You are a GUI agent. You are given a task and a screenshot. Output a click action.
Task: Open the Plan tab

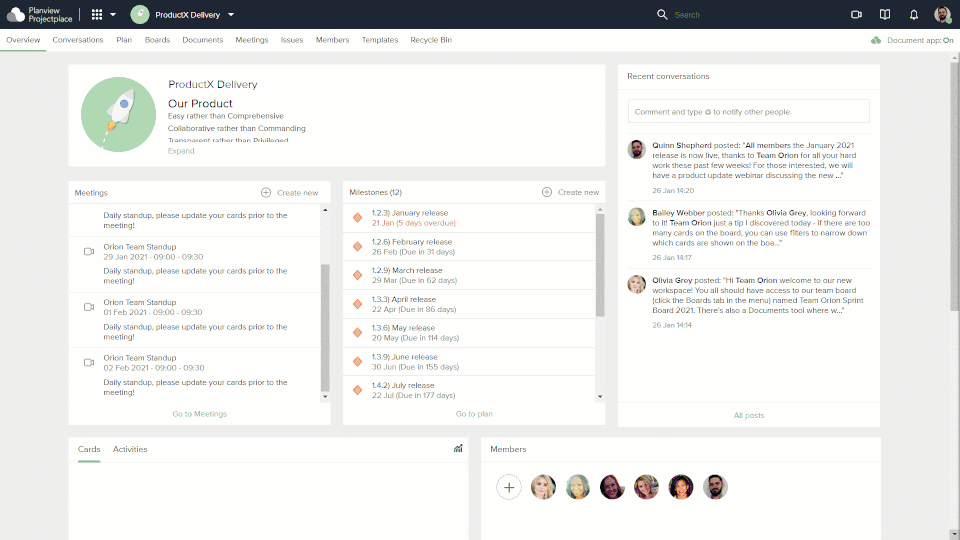[x=124, y=40]
